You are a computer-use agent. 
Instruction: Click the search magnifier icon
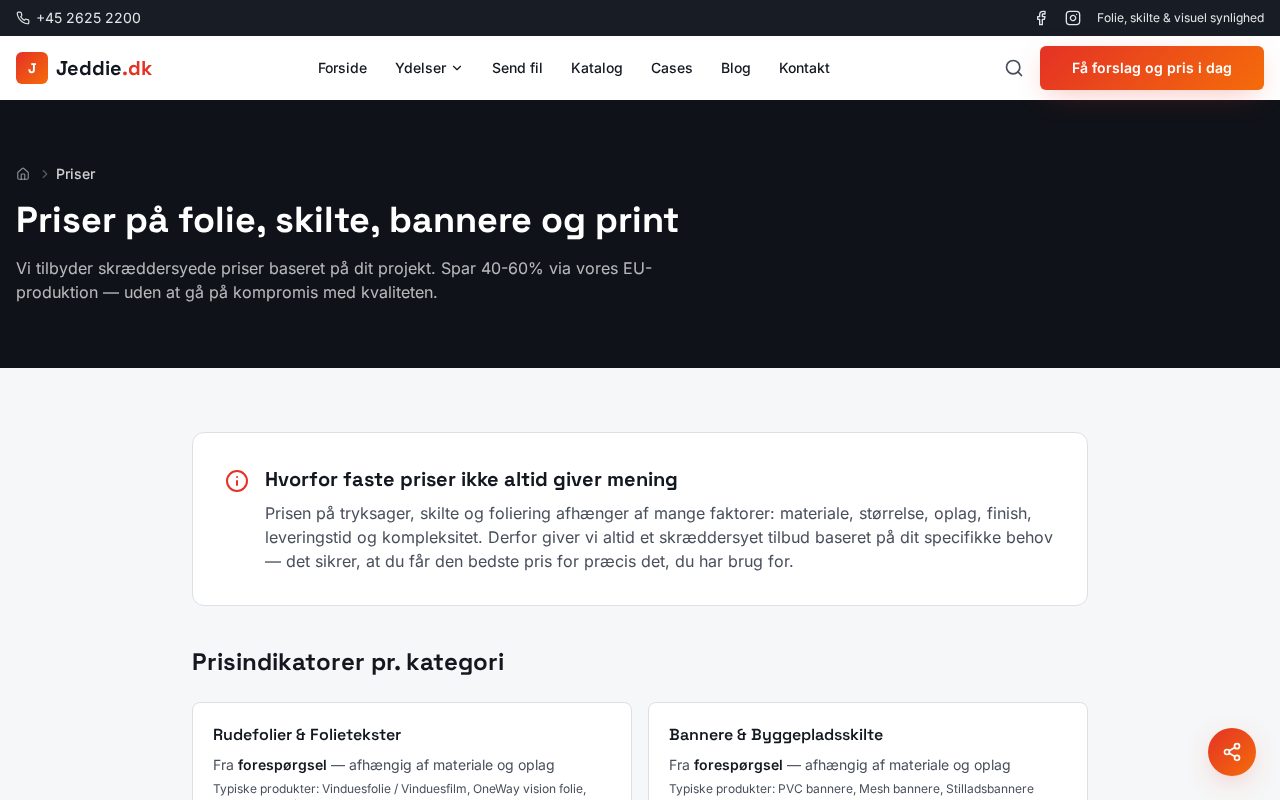point(1014,68)
